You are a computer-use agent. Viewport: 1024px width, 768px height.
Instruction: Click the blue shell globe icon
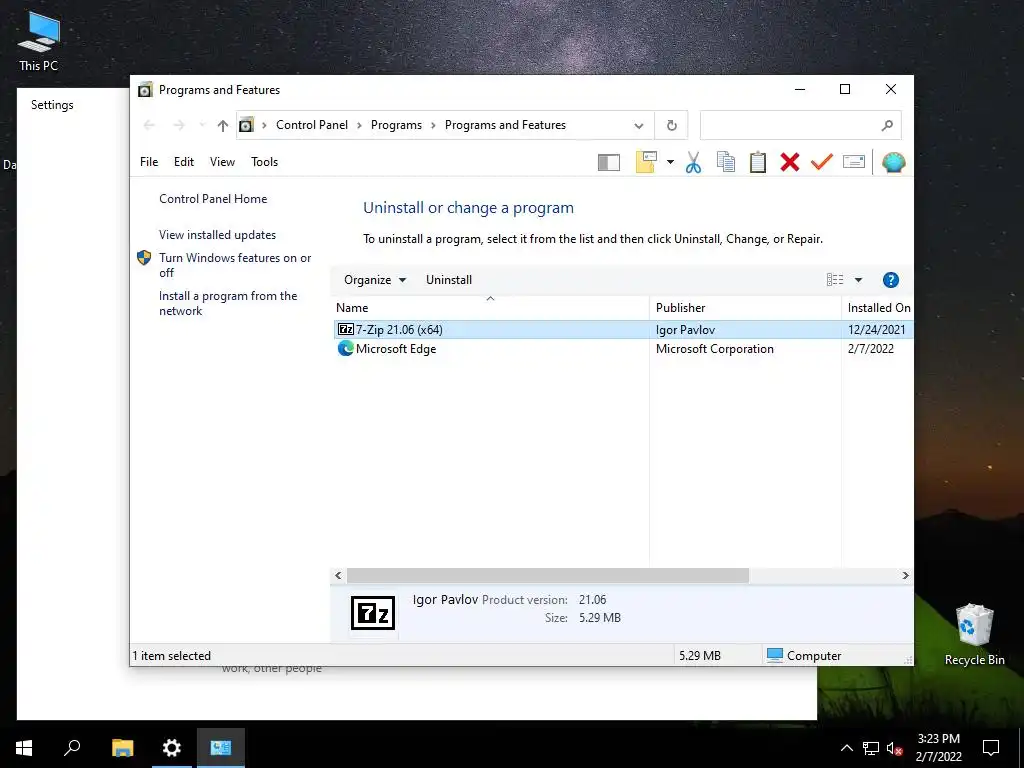893,162
